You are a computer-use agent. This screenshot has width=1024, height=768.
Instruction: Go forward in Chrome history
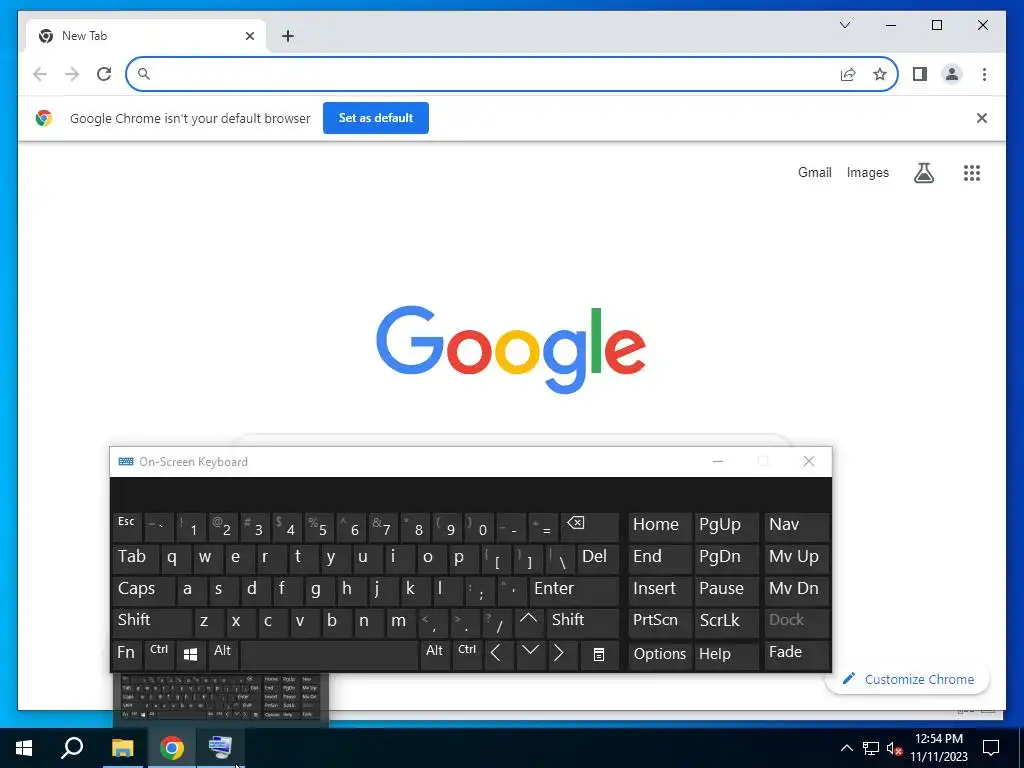click(72, 74)
